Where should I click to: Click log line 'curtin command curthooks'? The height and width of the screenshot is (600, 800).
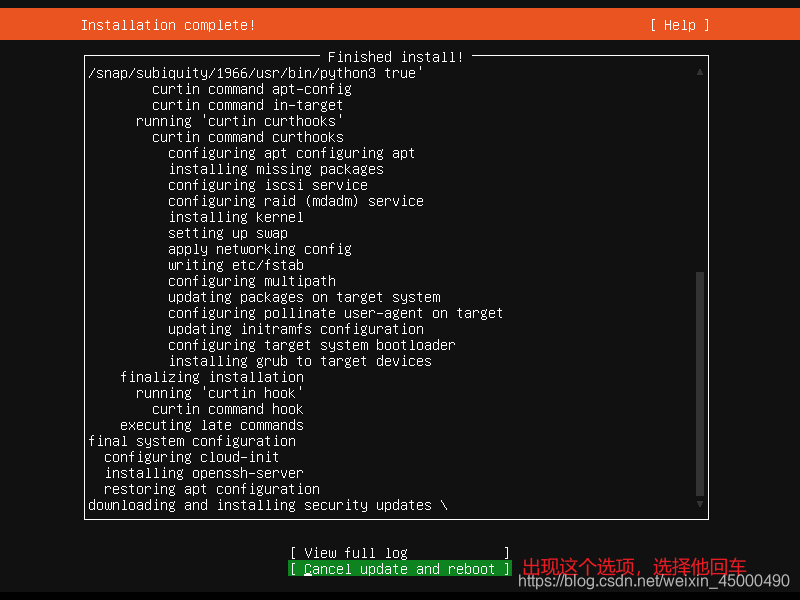(247, 137)
